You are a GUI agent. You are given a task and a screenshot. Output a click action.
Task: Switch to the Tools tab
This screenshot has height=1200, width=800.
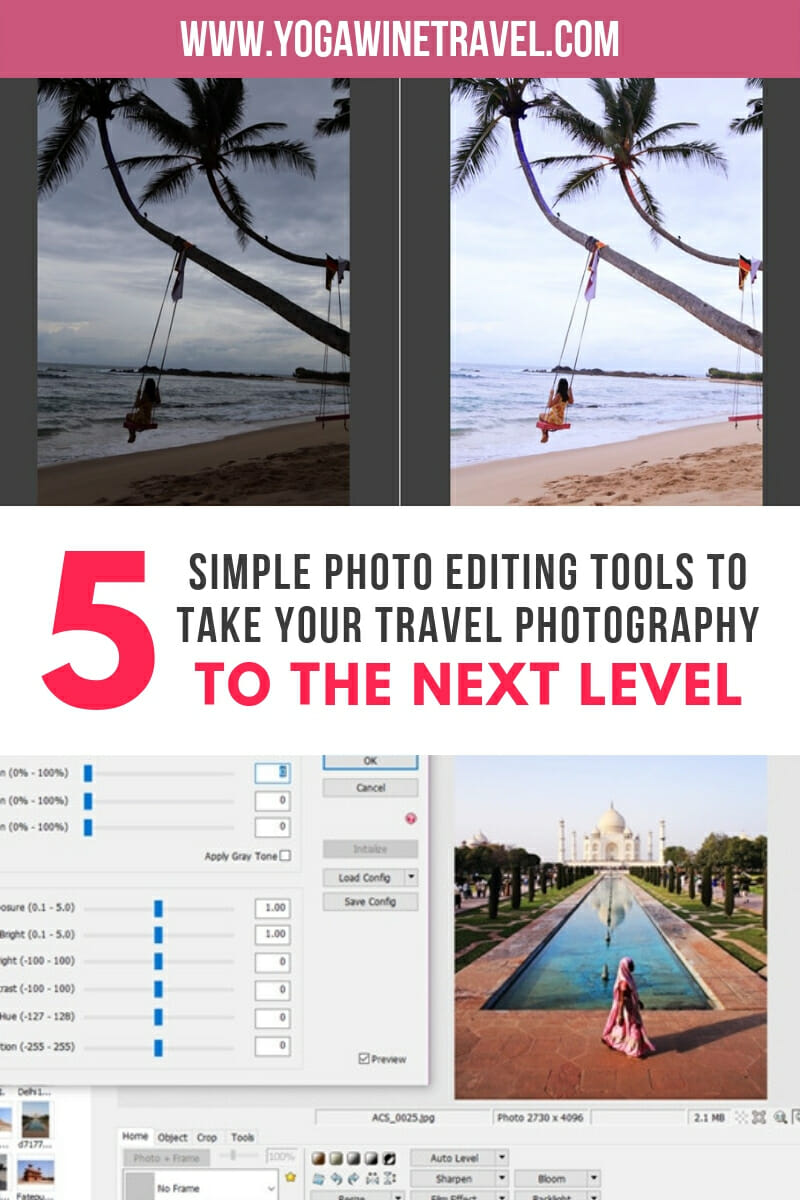[243, 1137]
